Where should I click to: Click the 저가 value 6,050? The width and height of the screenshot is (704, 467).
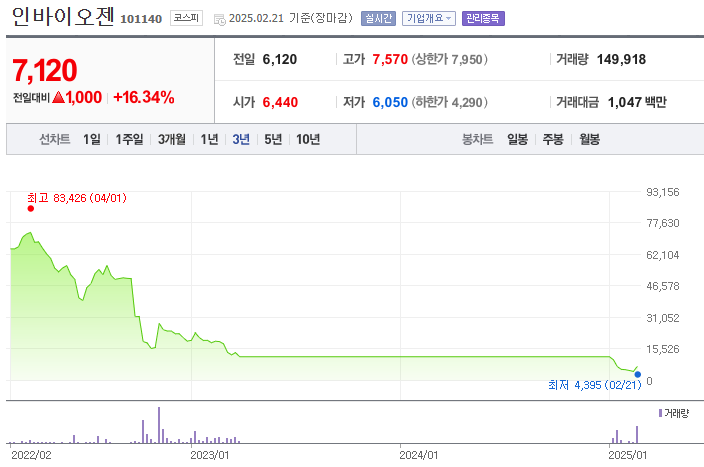(390, 102)
